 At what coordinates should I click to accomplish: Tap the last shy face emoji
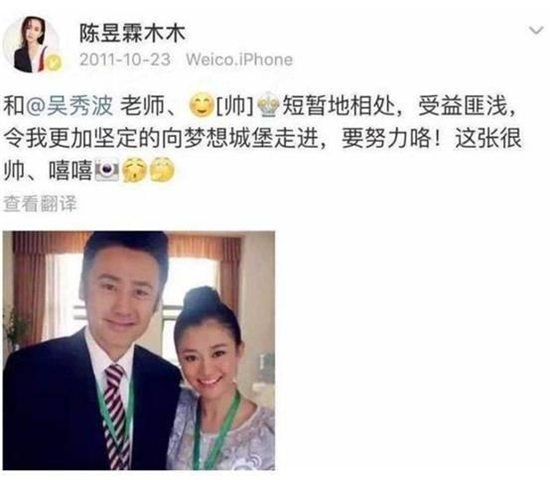pos(162,170)
